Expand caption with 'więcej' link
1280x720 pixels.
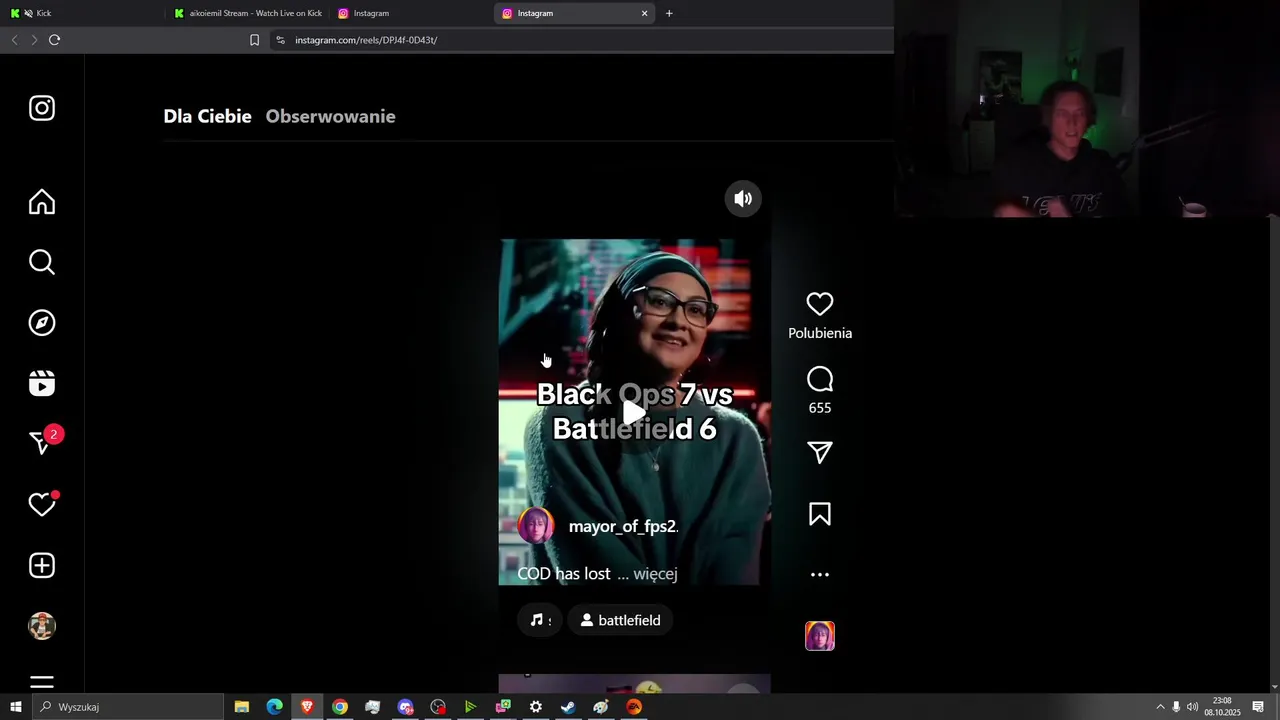click(x=655, y=574)
